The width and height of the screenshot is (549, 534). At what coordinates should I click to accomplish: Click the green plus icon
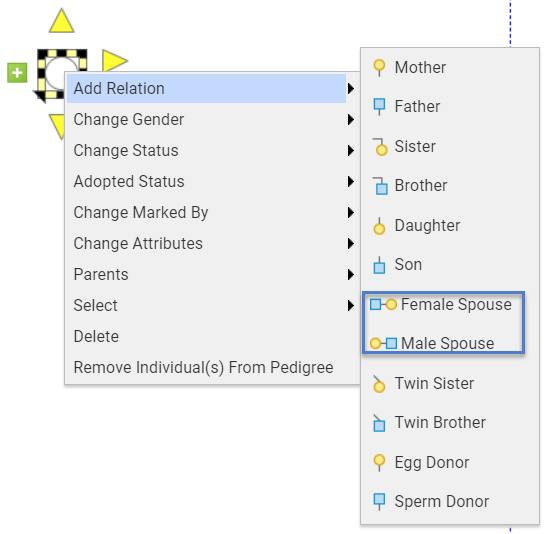(x=17, y=73)
